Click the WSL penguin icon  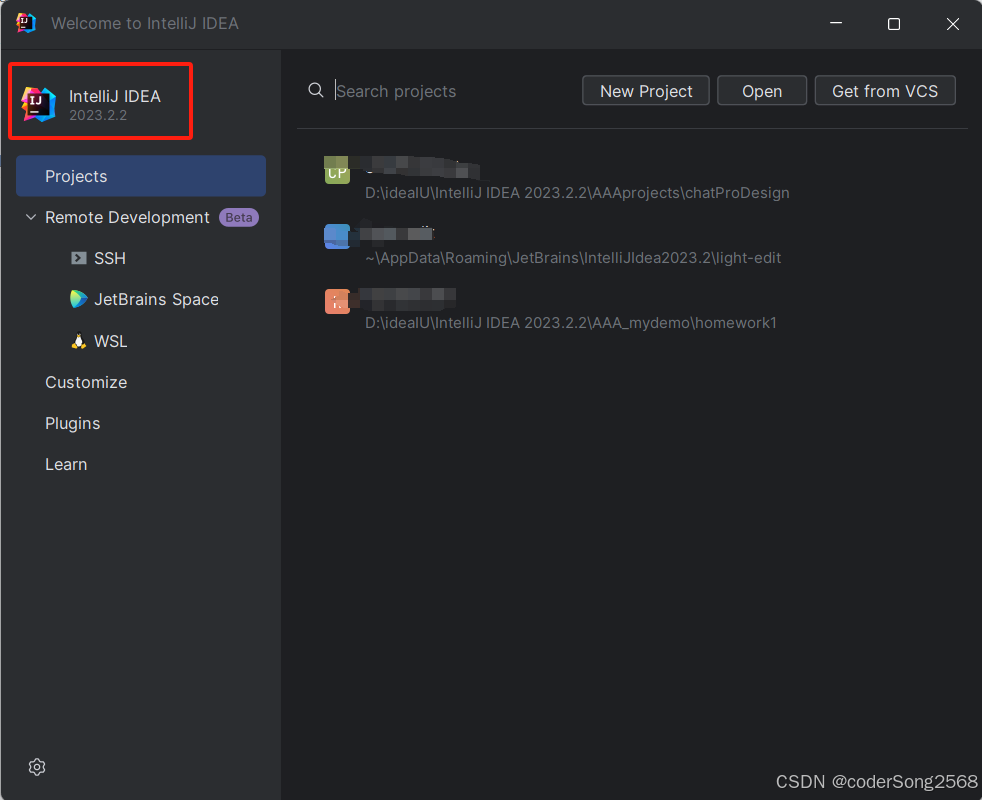pos(78,341)
